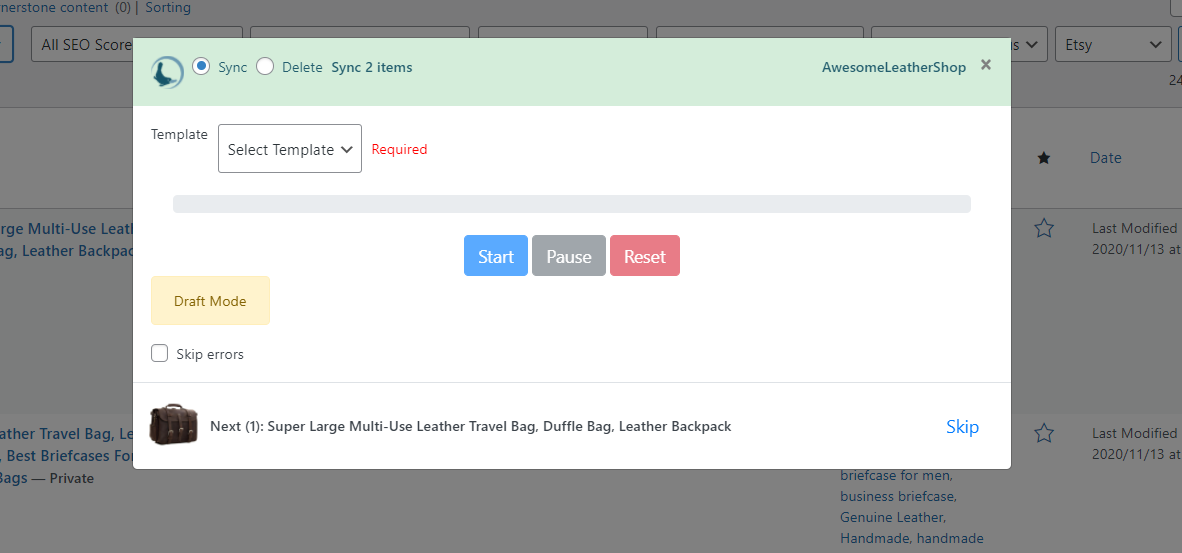Click the red Reset button

(645, 255)
